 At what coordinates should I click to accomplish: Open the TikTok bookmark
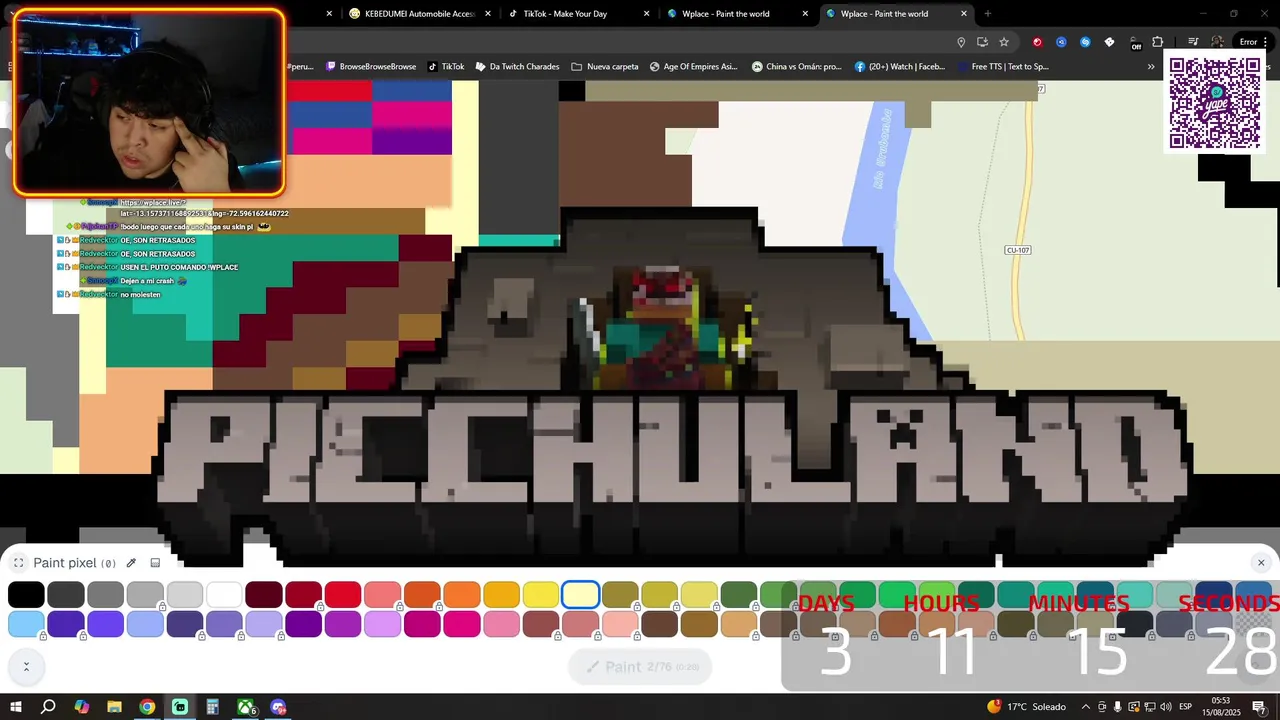(x=446, y=67)
